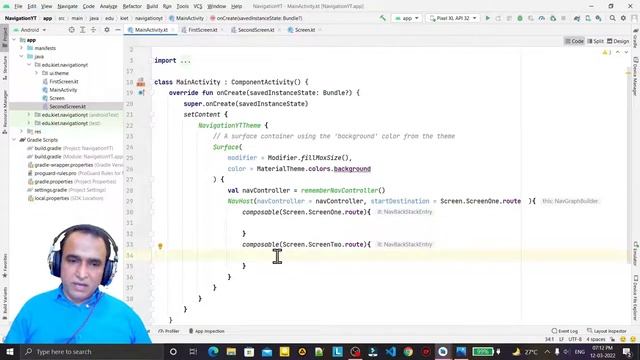This screenshot has width=640, height=360.
Task: Open IDE settings gear in top toolbar
Action: [x=623, y=18]
